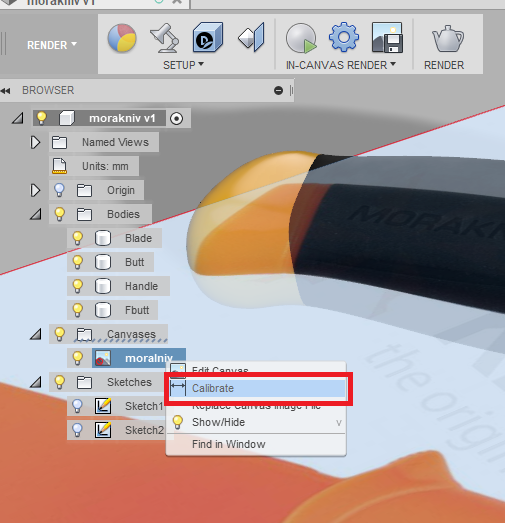
Task: Start In-Canvas Render play icon
Action: point(301,38)
